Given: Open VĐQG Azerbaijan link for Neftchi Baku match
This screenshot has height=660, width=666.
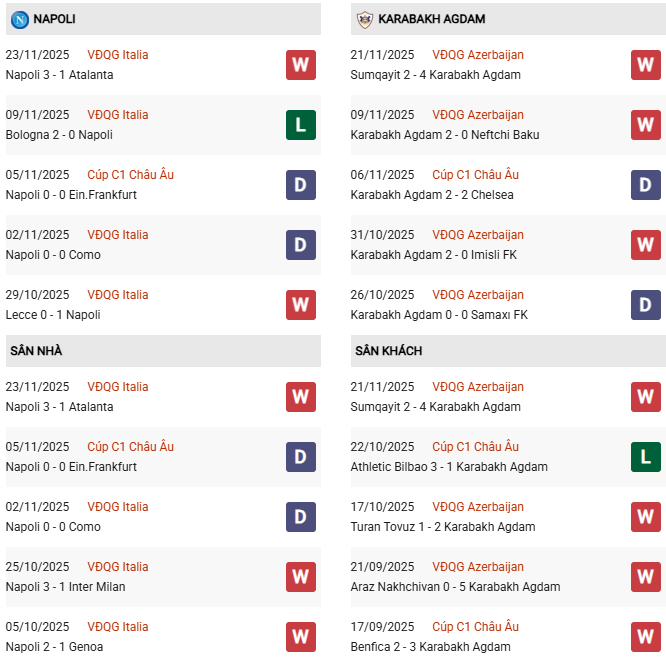Looking at the screenshot, I should [x=478, y=115].
